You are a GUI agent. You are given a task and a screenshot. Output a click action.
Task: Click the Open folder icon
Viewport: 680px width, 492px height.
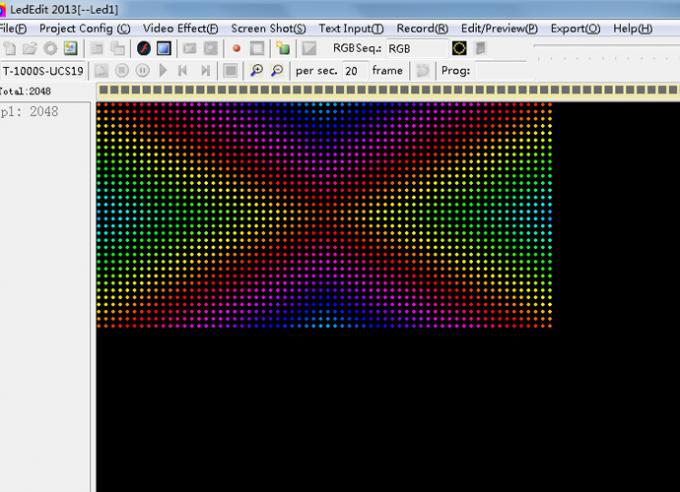point(29,48)
